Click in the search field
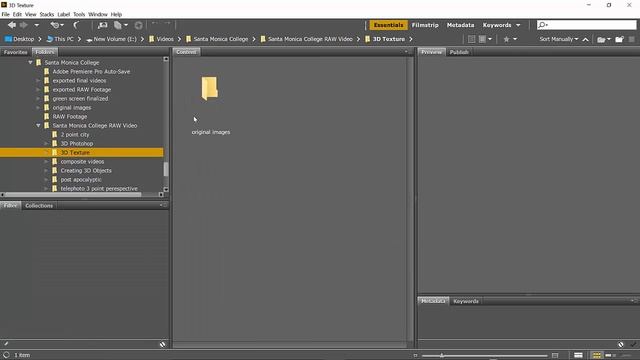 tap(587, 25)
